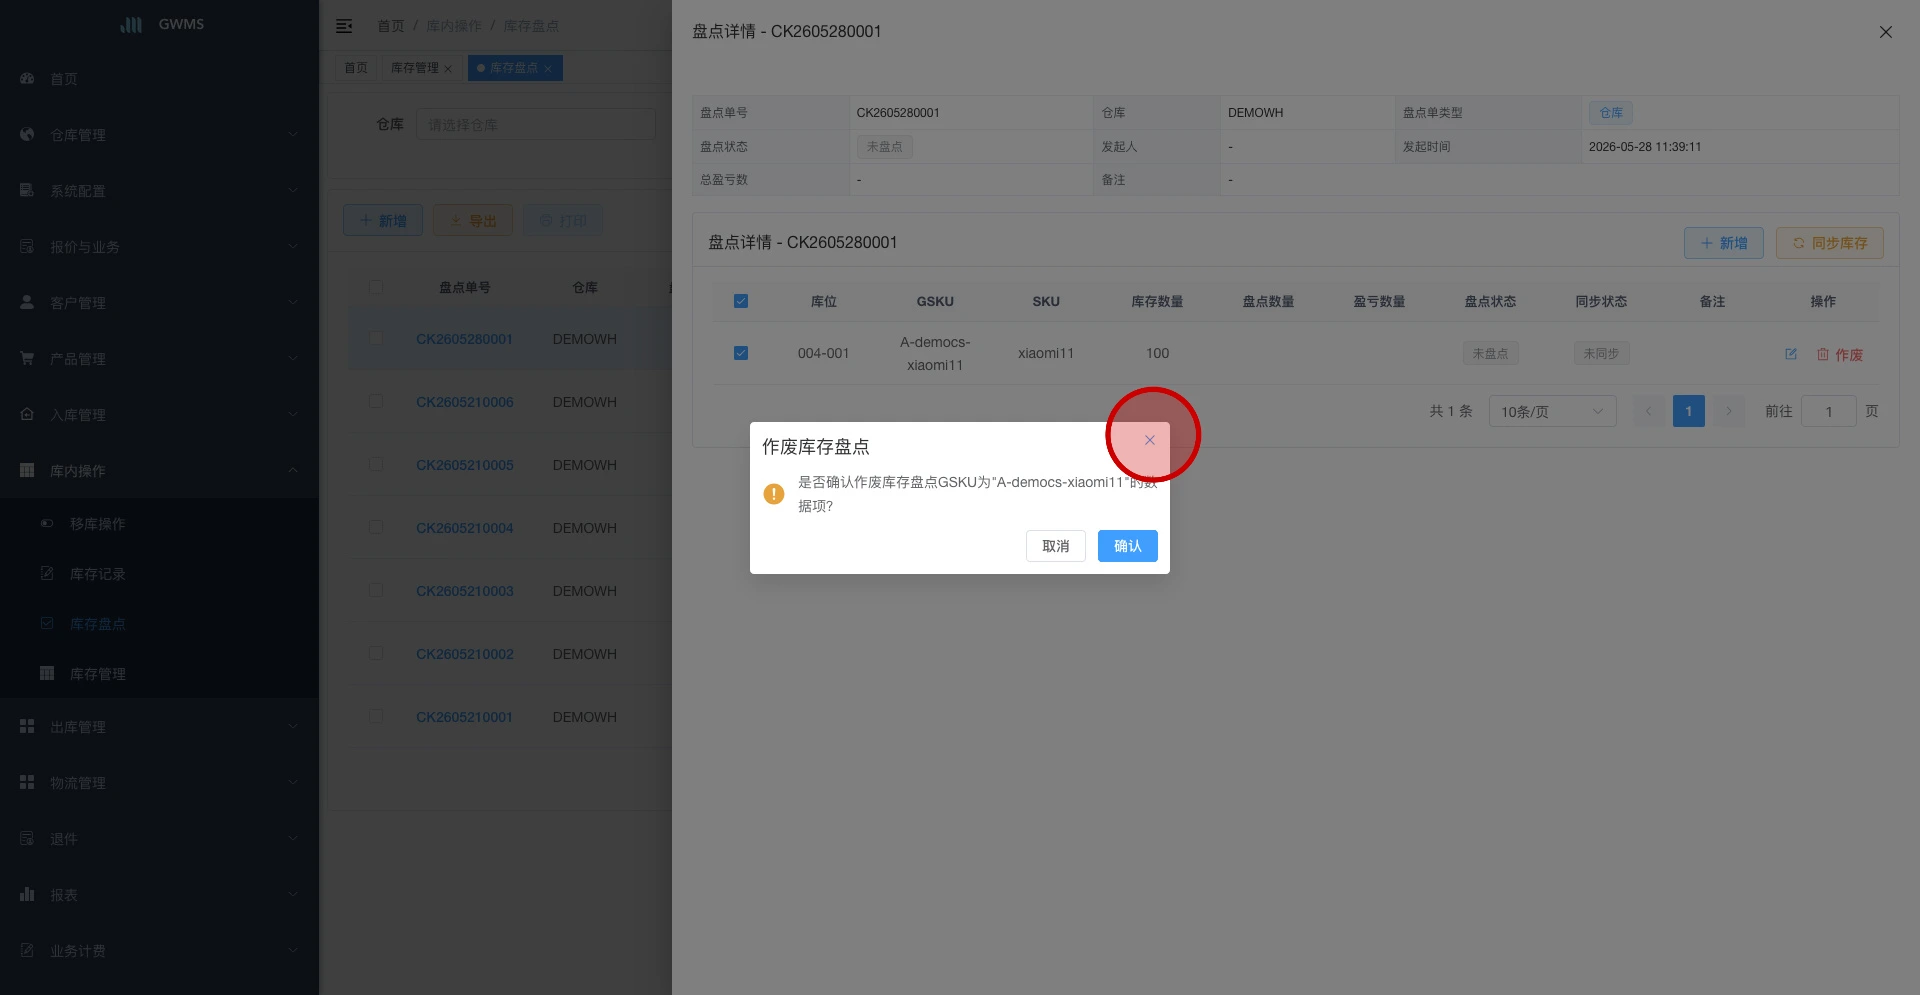Open 库存管理 submenu item

coord(160,674)
